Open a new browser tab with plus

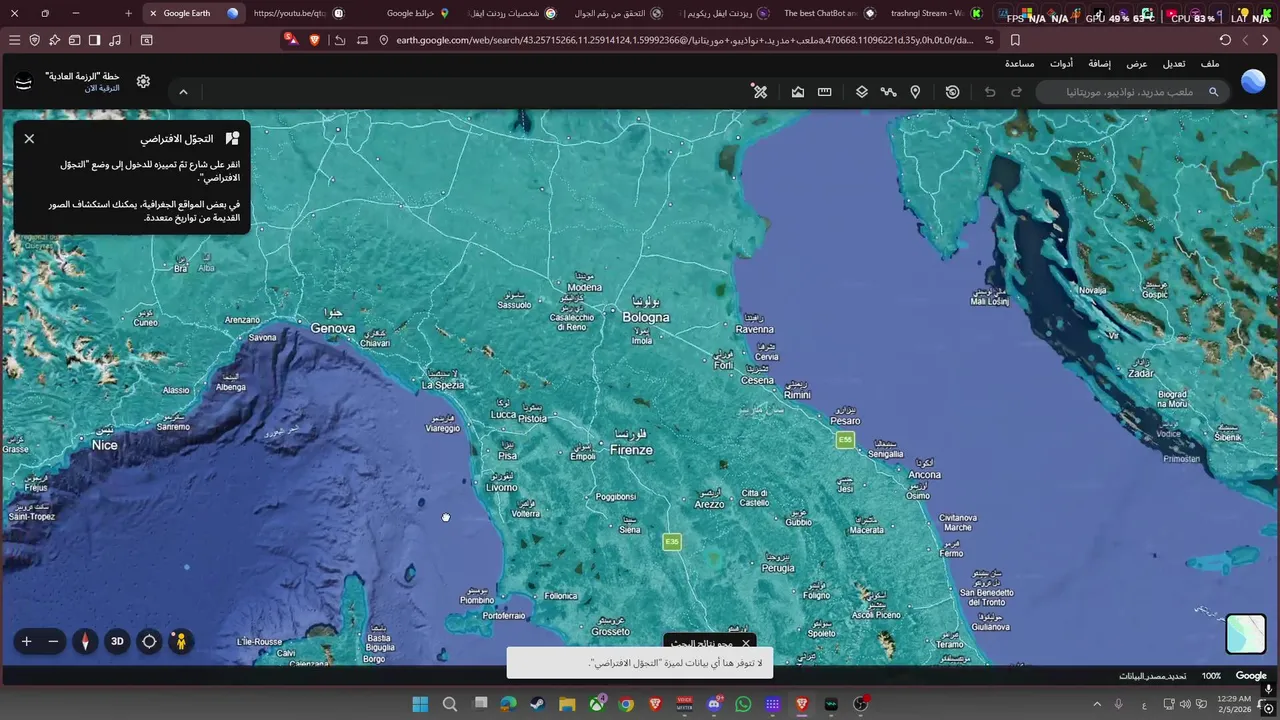tap(128, 13)
